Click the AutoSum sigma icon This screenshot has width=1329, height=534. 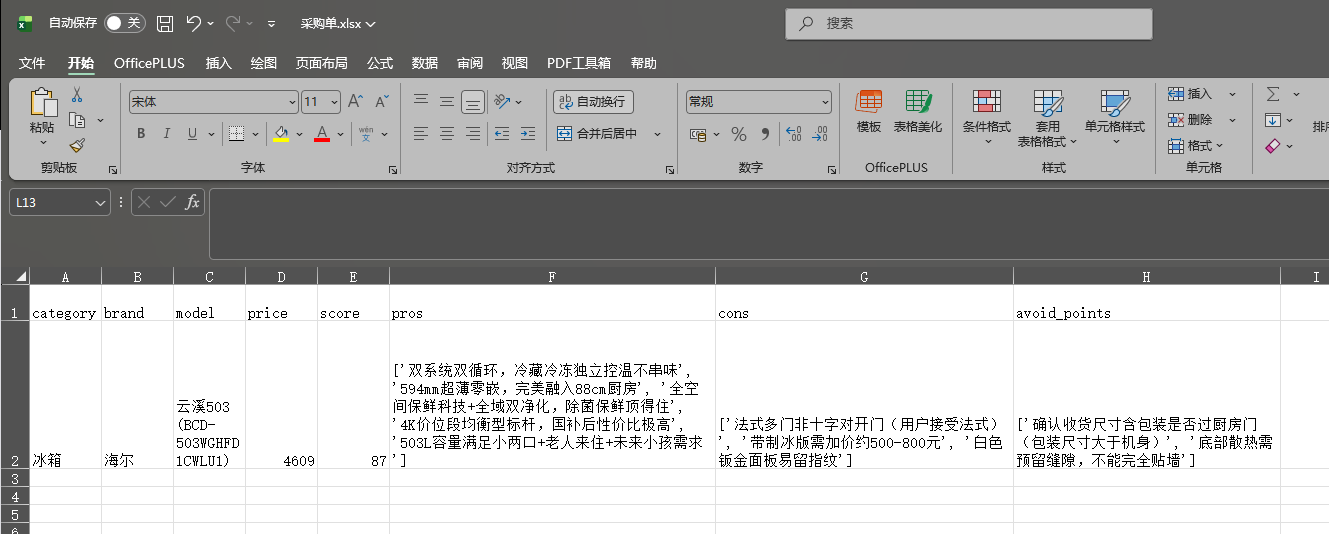click(1273, 94)
